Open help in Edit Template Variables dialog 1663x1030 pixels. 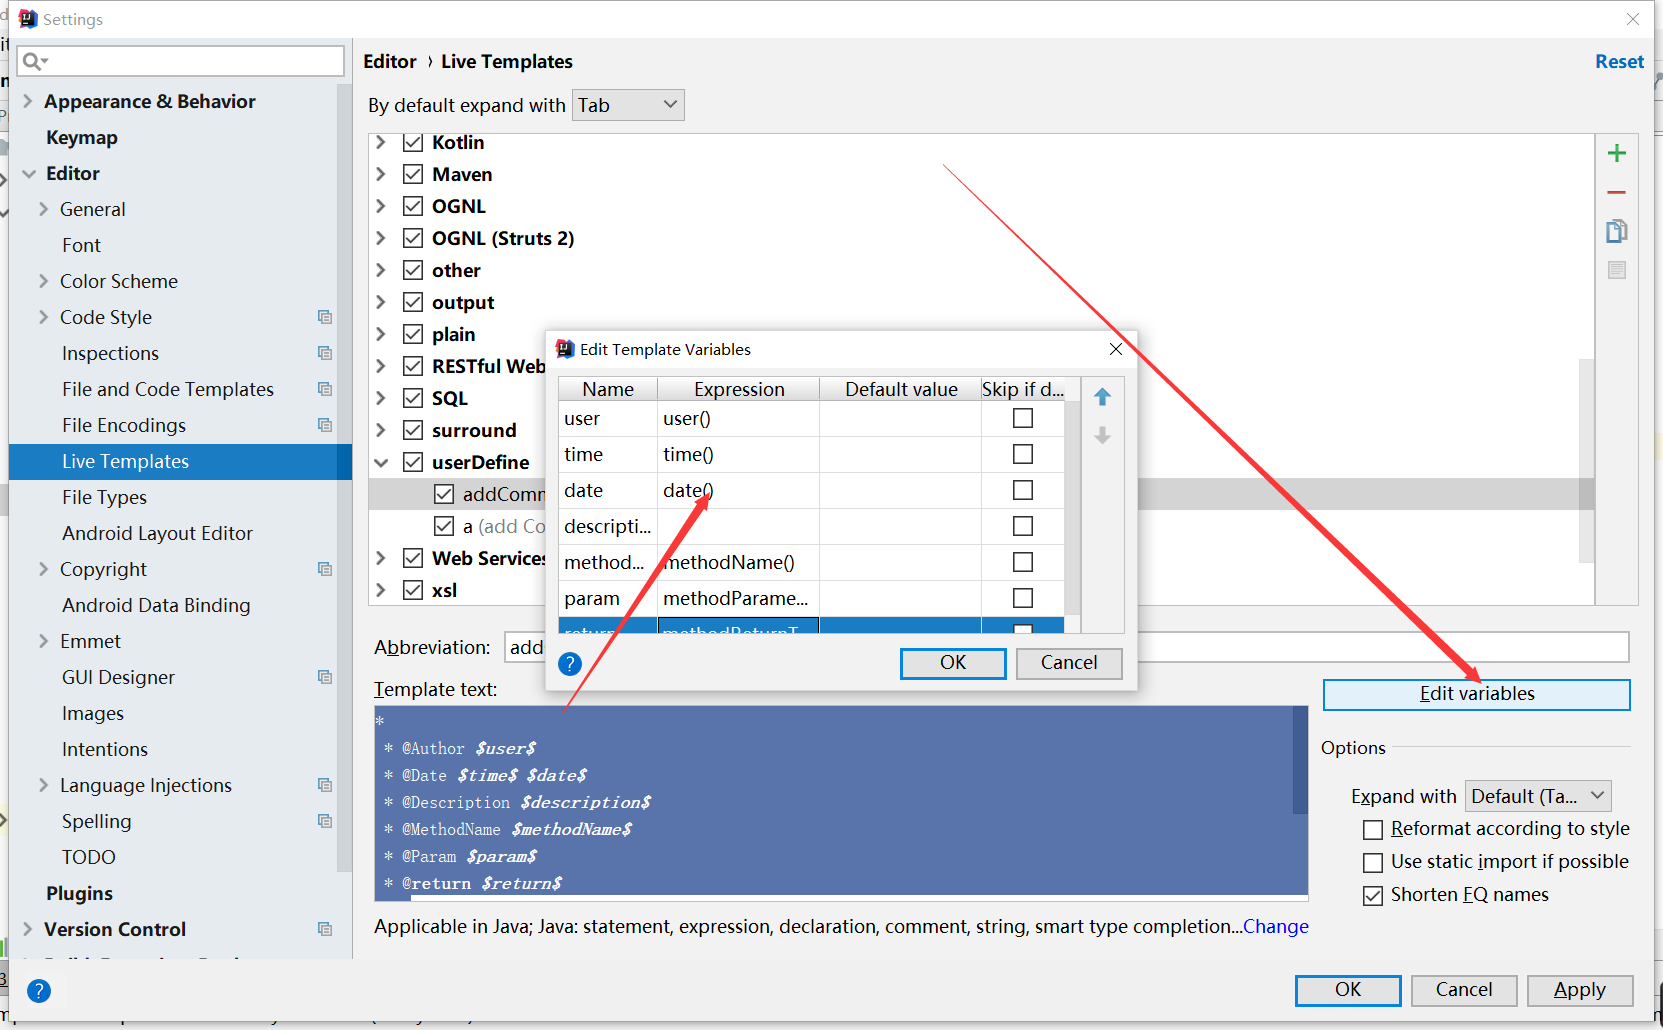point(570,664)
